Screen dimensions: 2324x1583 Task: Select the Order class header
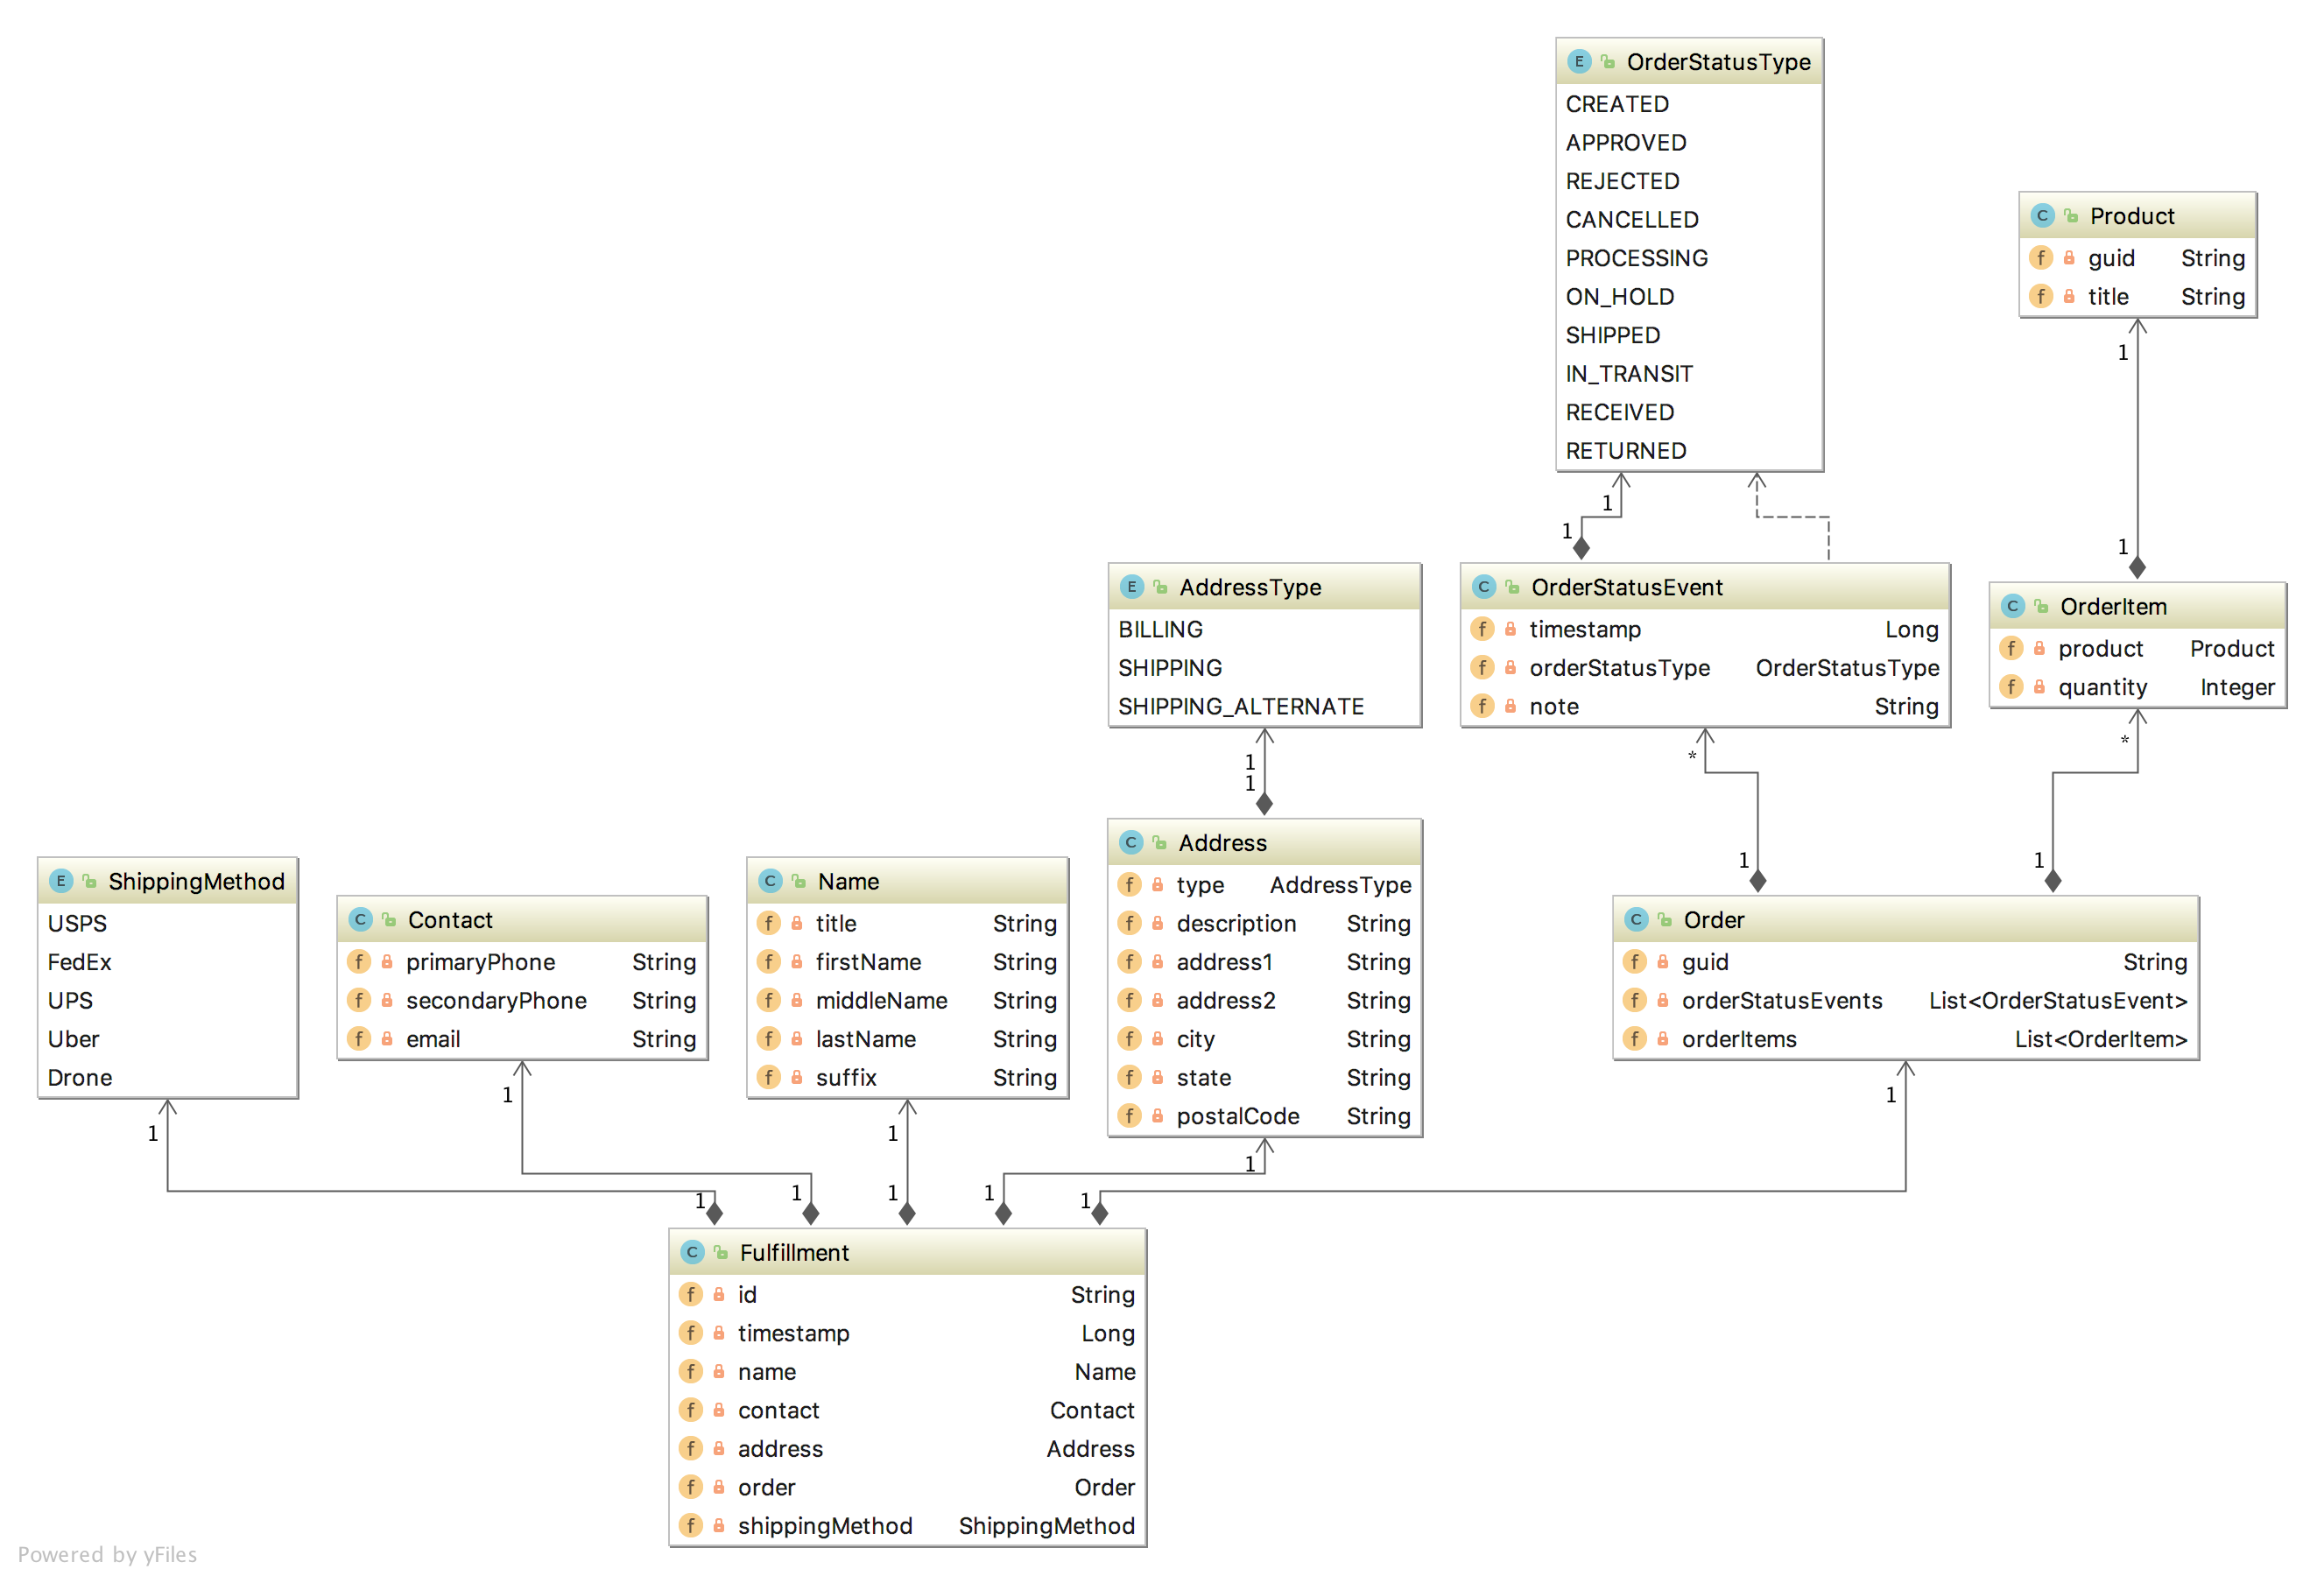point(1712,920)
